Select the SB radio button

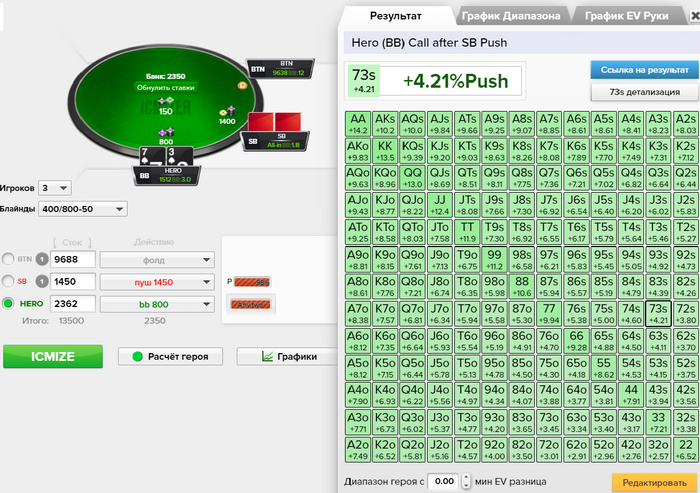click(8, 281)
